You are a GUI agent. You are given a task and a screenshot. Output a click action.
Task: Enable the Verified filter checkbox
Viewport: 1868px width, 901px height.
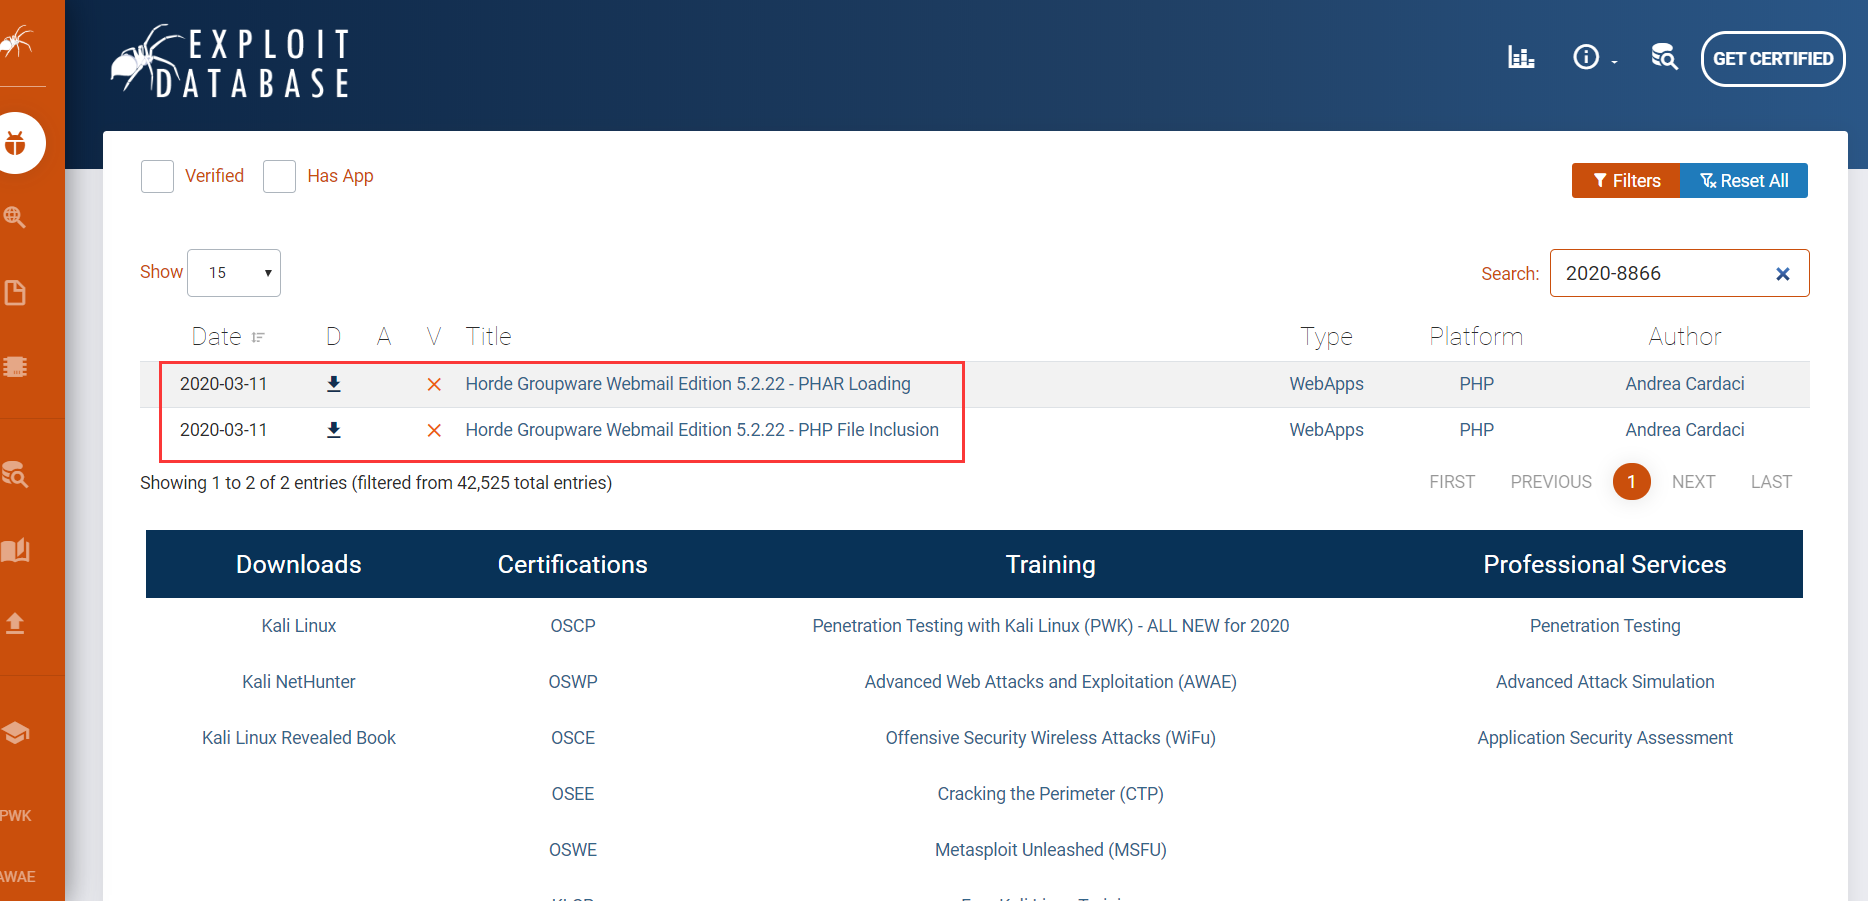[157, 176]
